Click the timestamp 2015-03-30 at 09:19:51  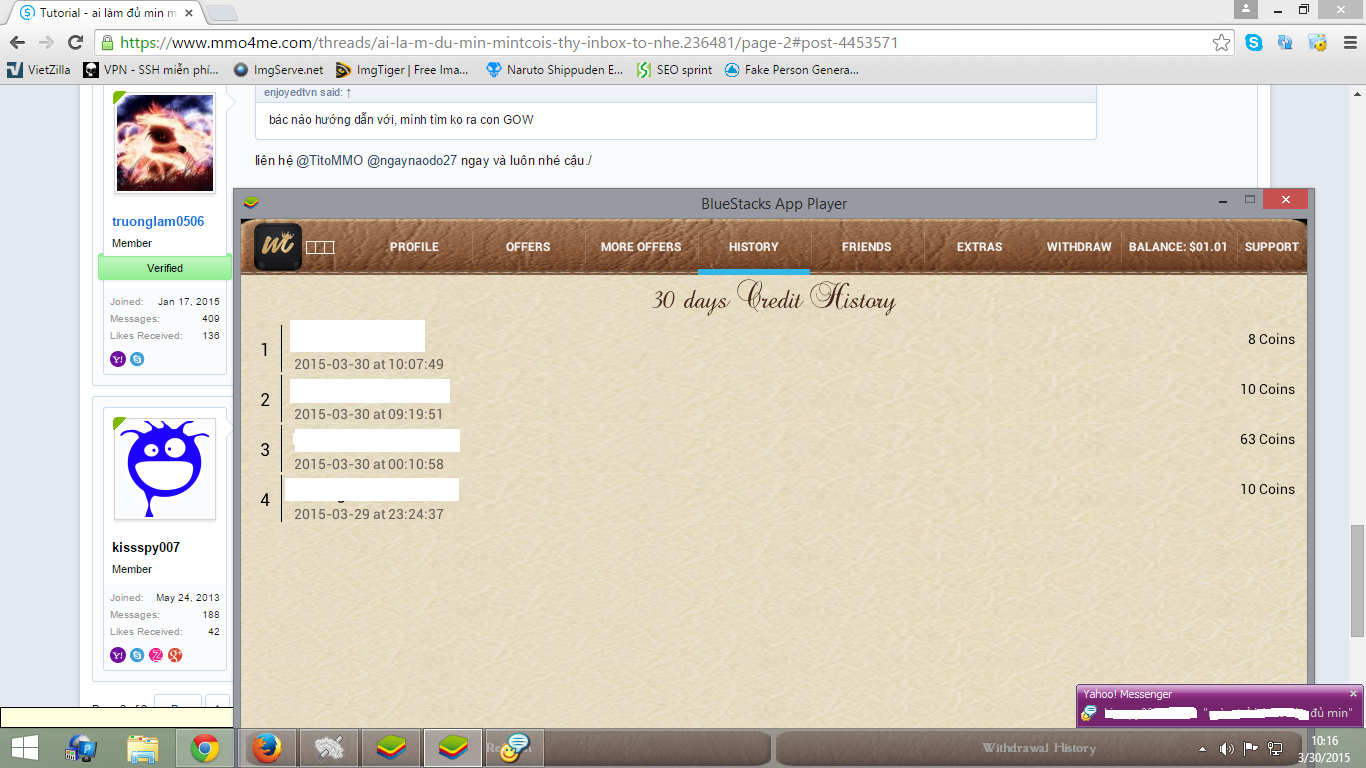coord(369,414)
